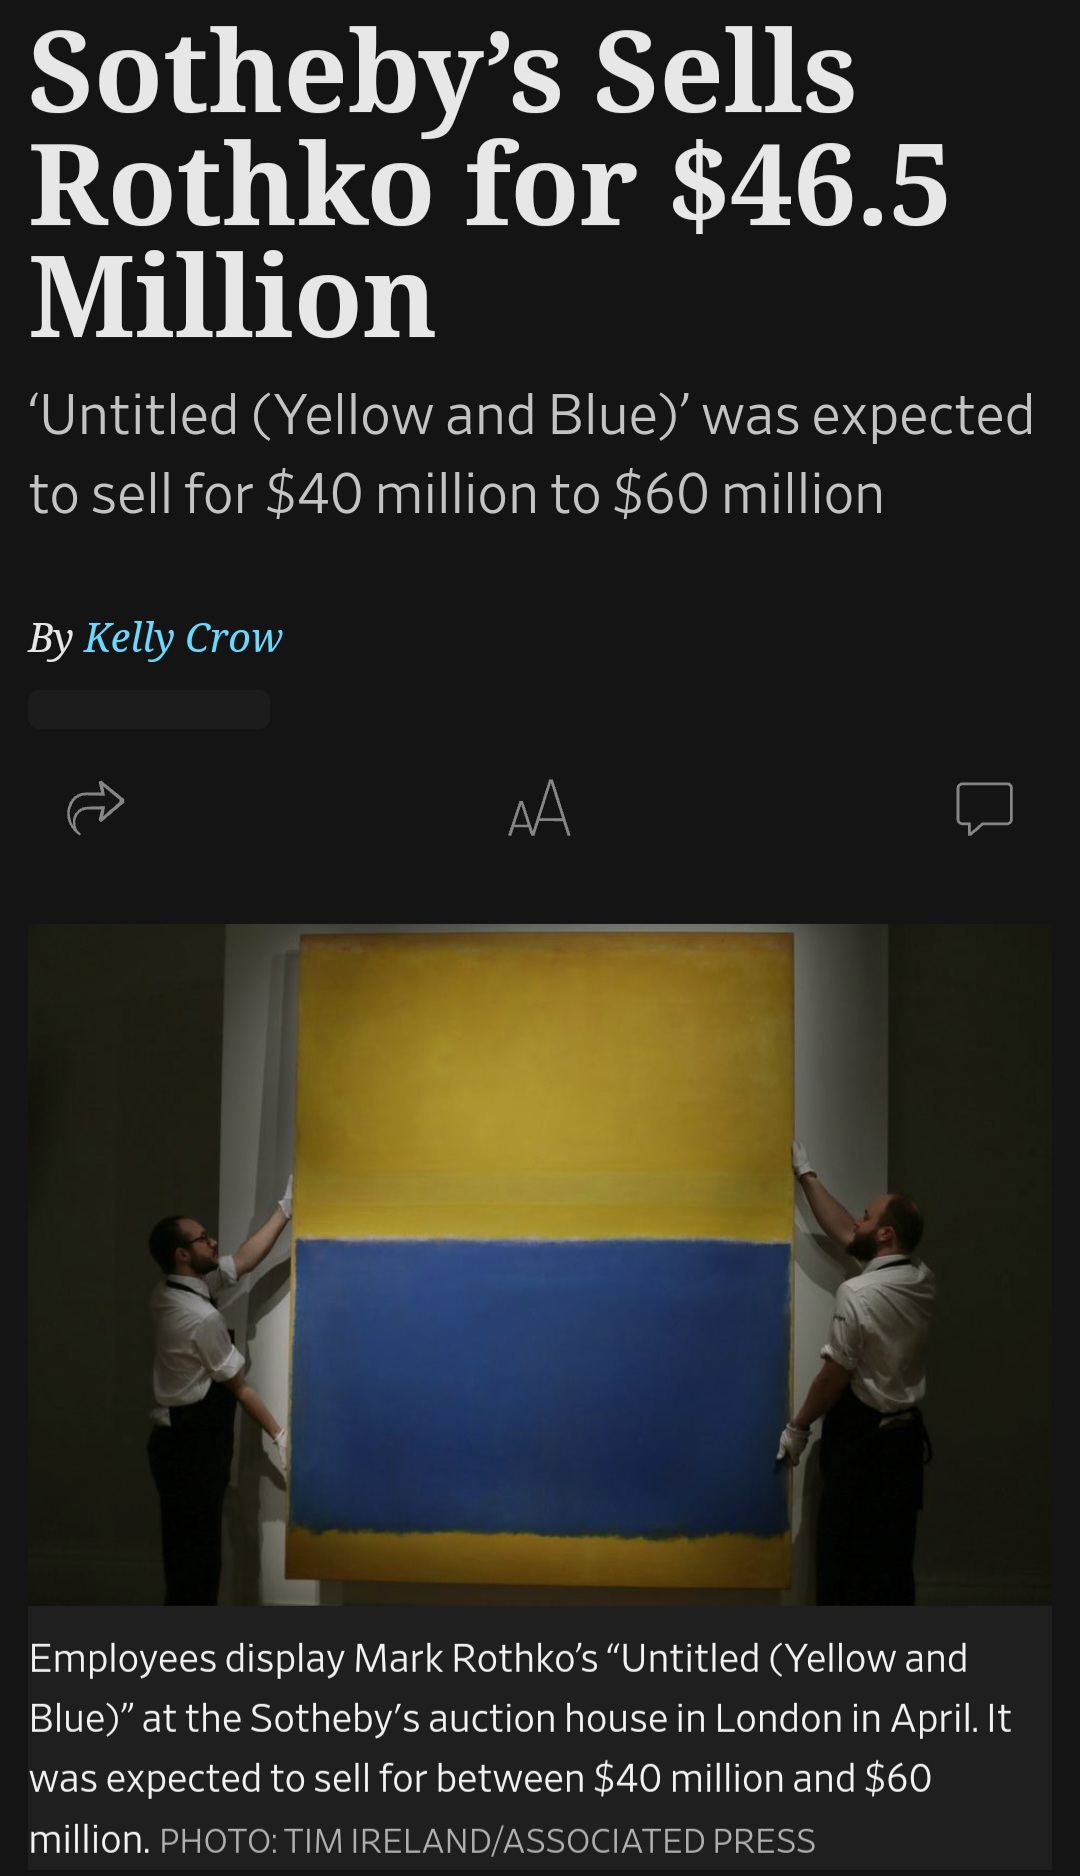
Task: Tap the Rothko painting photo
Action: pos(540,1264)
